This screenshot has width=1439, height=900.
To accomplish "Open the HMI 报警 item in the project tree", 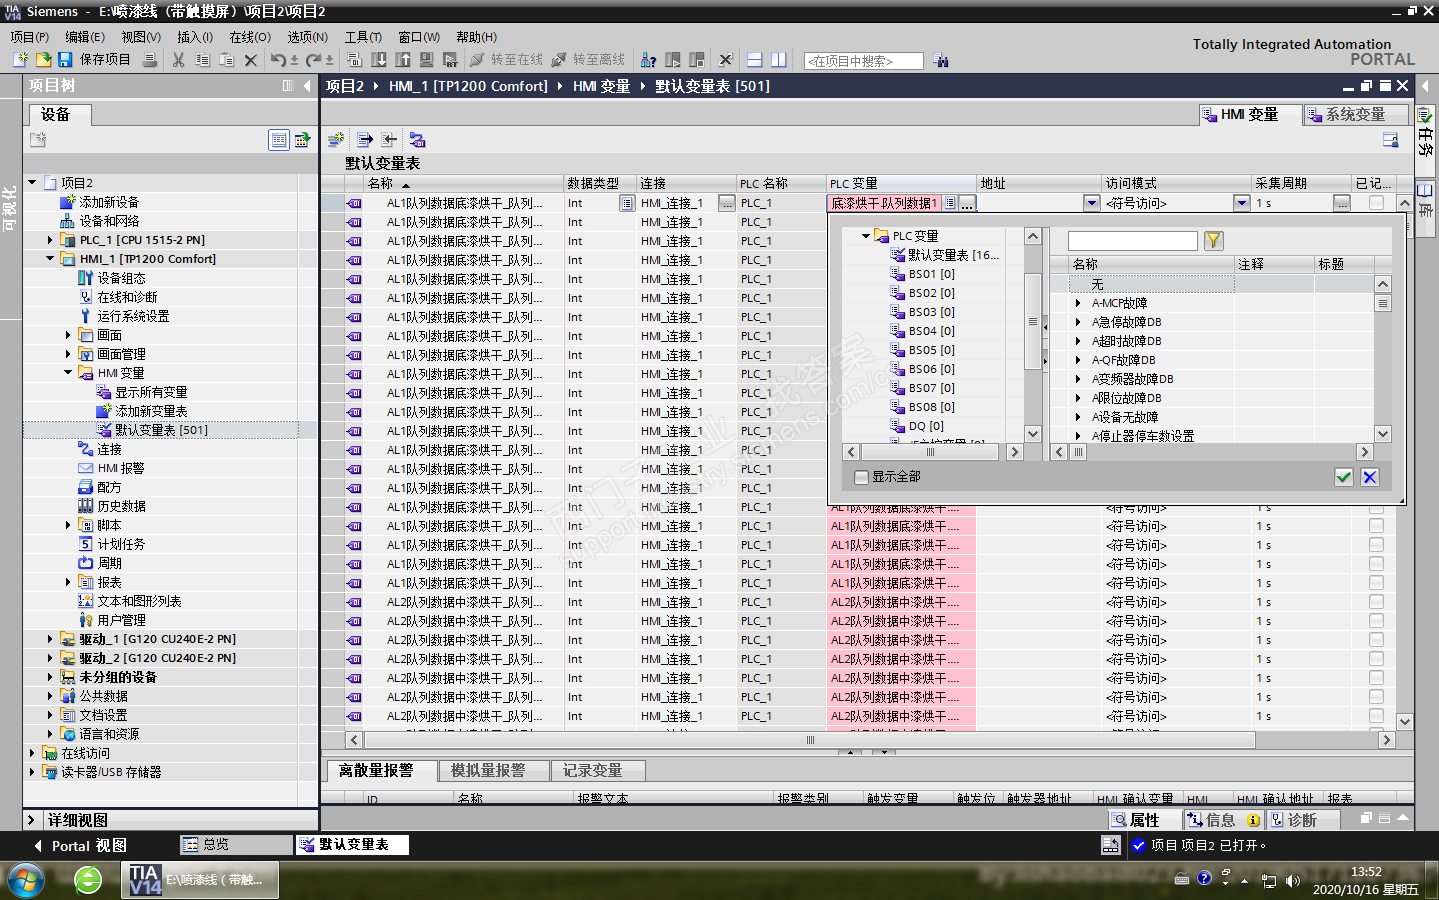I will (120, 468).
